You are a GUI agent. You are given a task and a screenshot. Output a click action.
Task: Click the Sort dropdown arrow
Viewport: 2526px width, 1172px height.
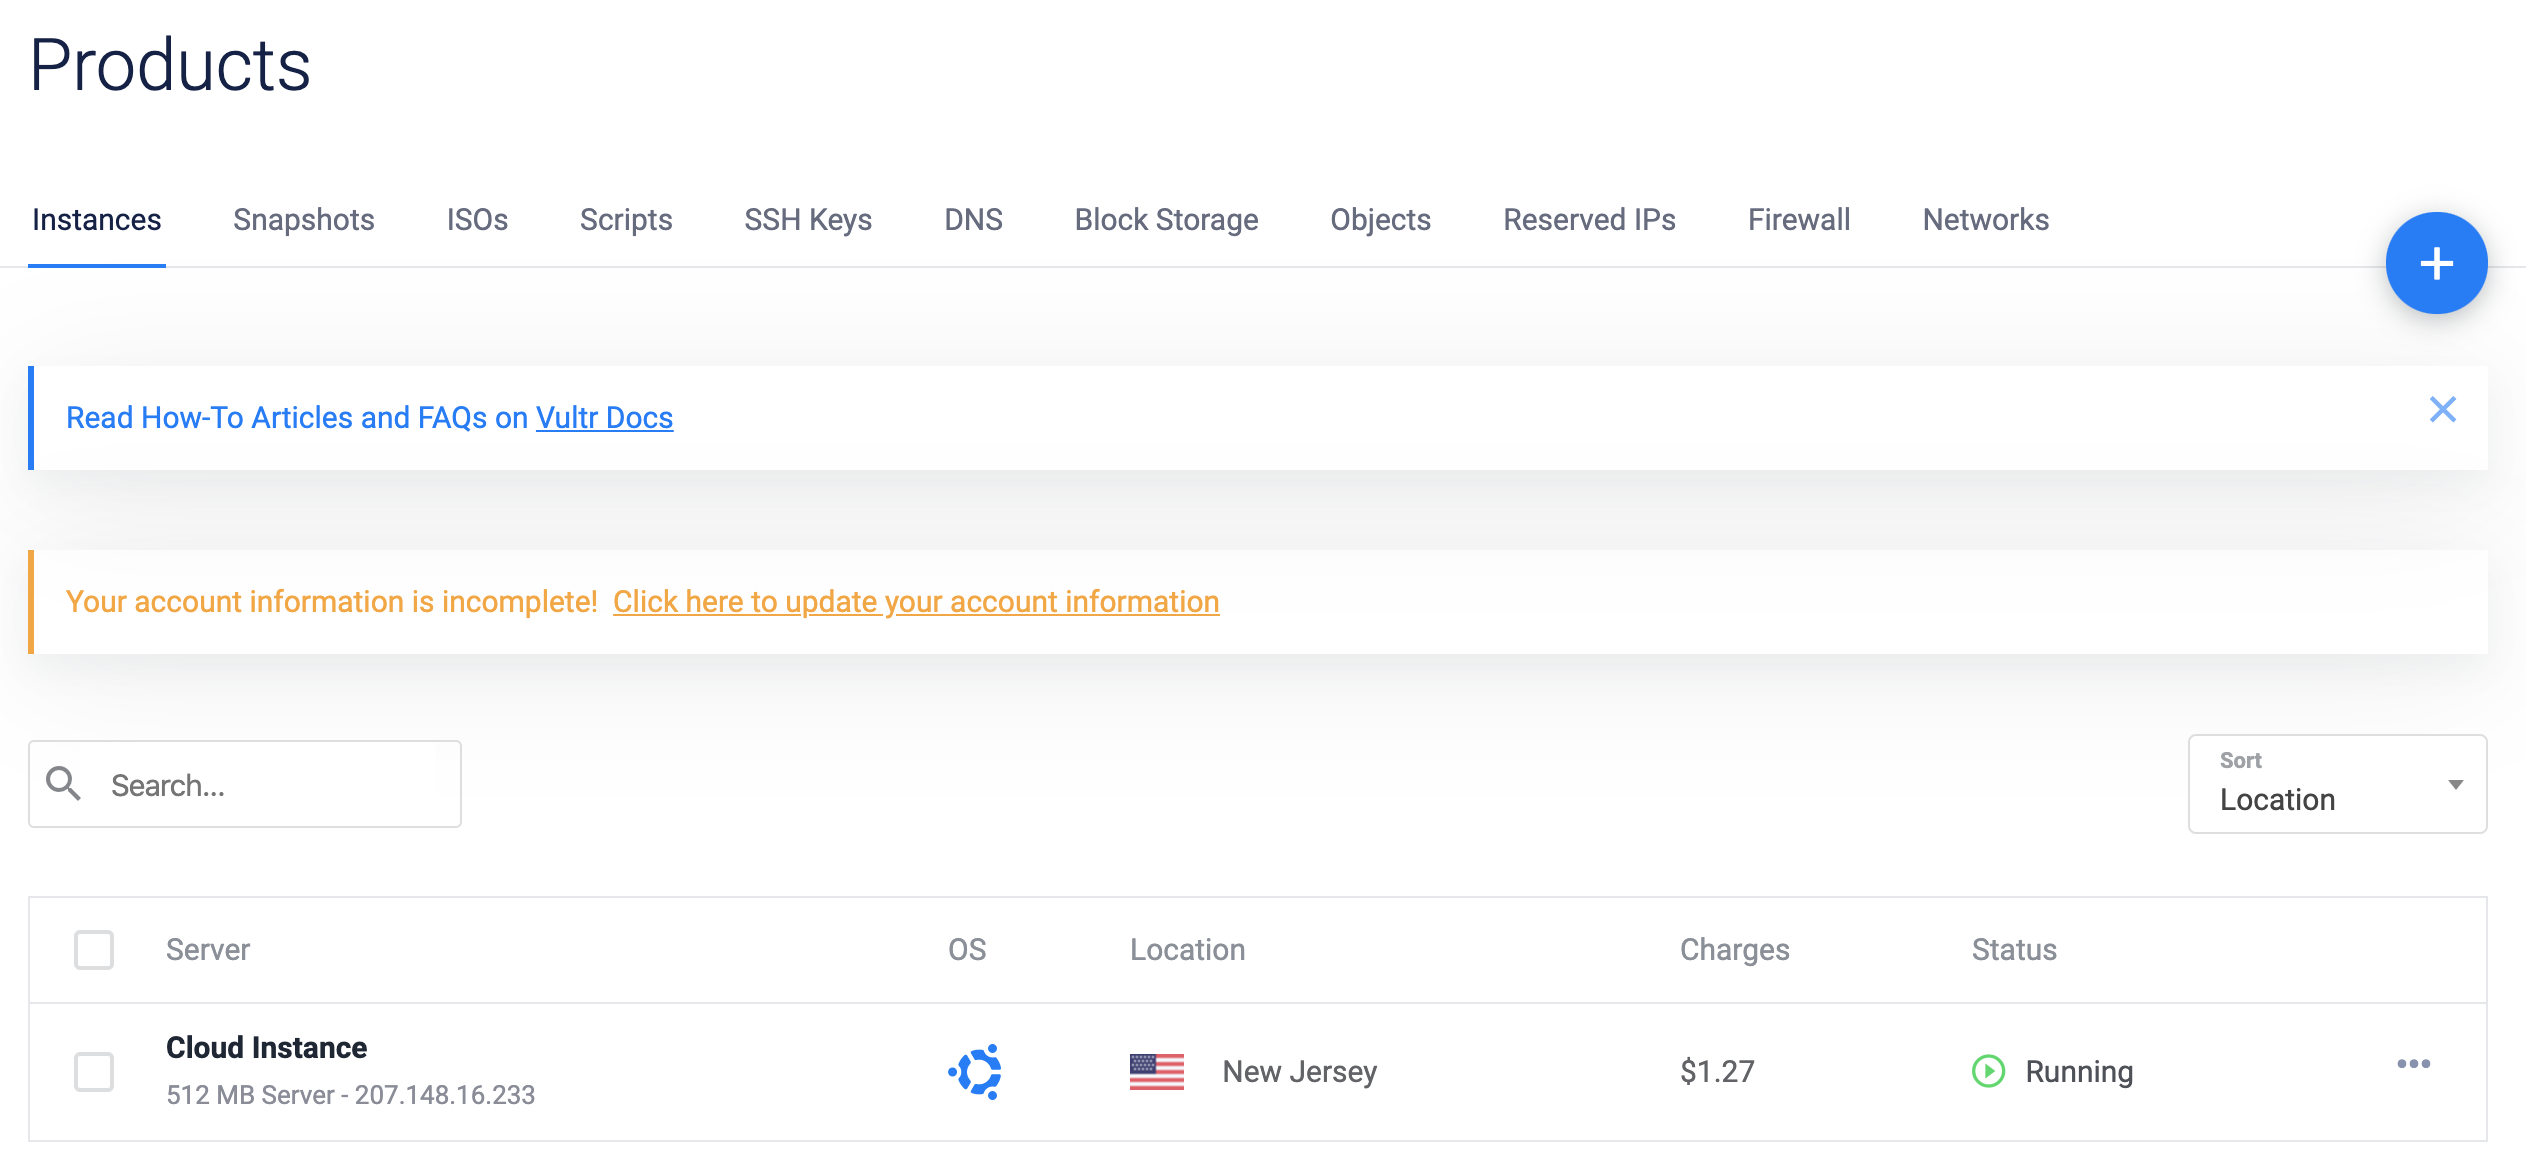2455,784
